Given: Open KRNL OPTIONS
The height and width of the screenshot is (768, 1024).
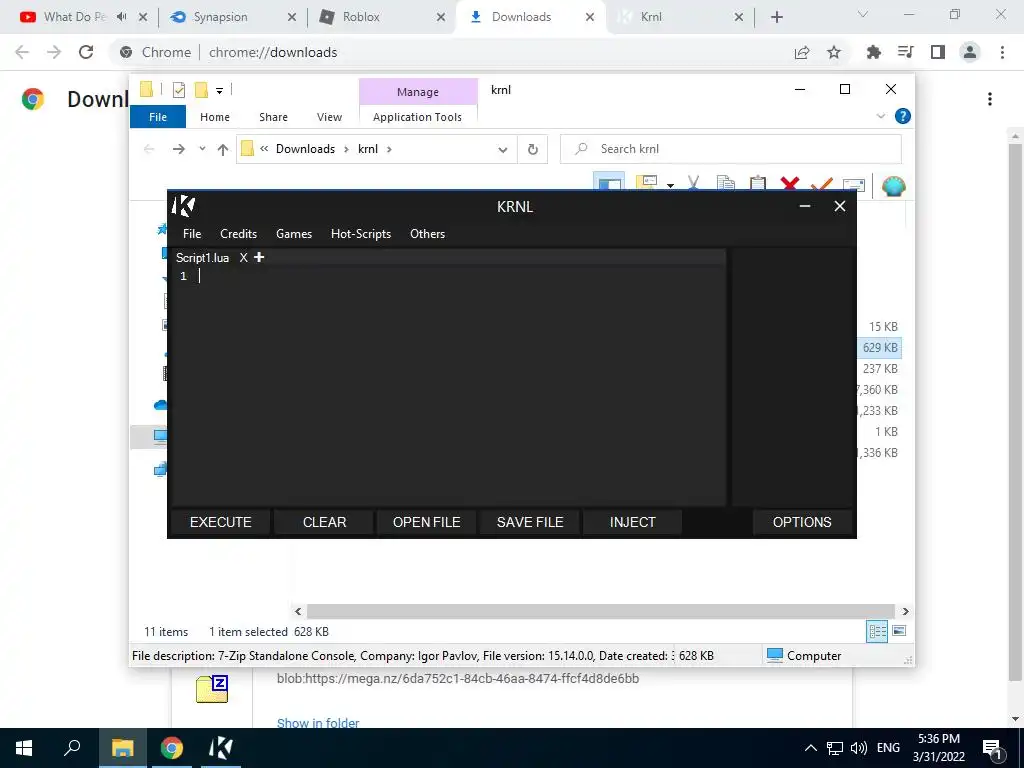Looking at the screenshot, I should (802, 522).
